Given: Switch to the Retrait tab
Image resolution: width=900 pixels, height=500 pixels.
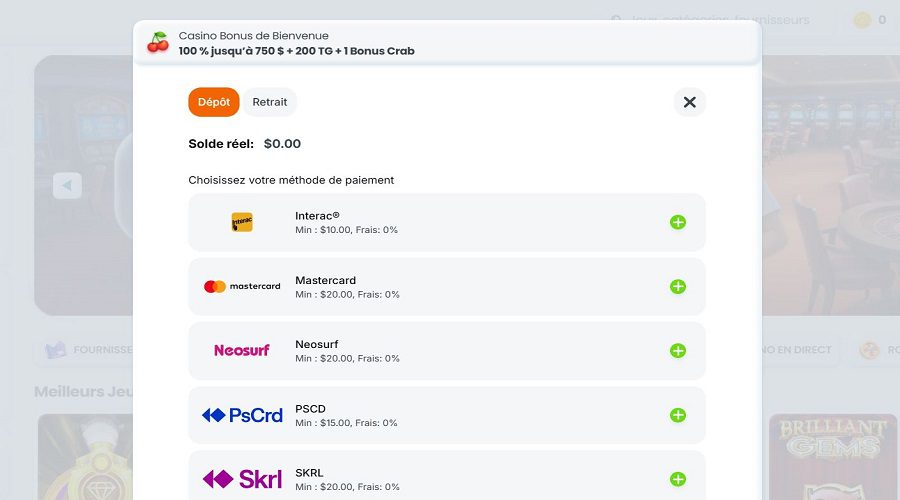Looking at the screenshot, I should (x=270, y=102).
